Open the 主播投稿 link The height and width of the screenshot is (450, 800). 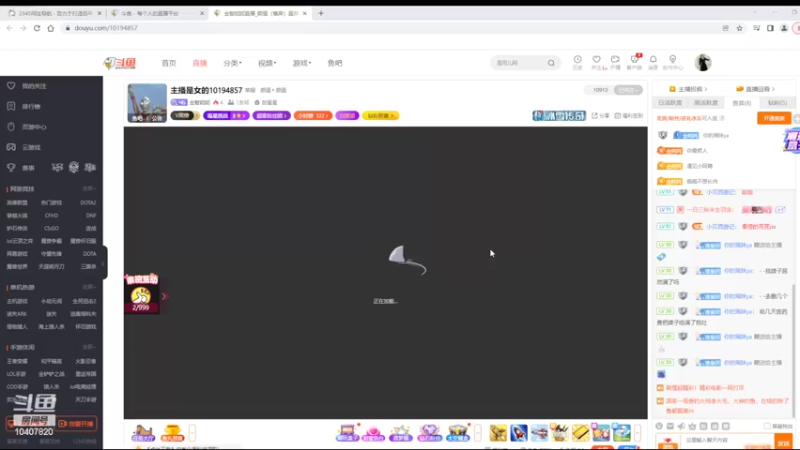(688, 89)
